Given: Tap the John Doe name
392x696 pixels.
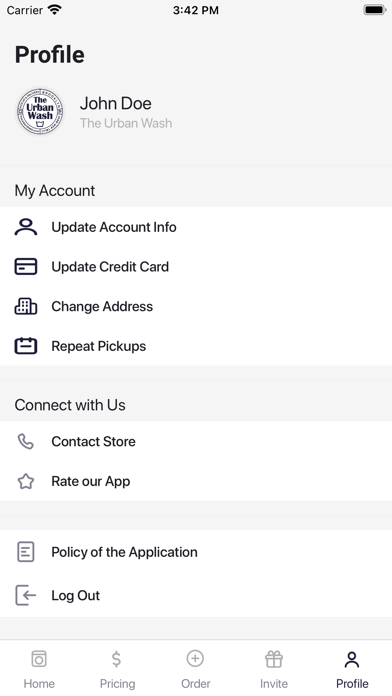Looking at the screenshot, I should click(x=115, y=103).
